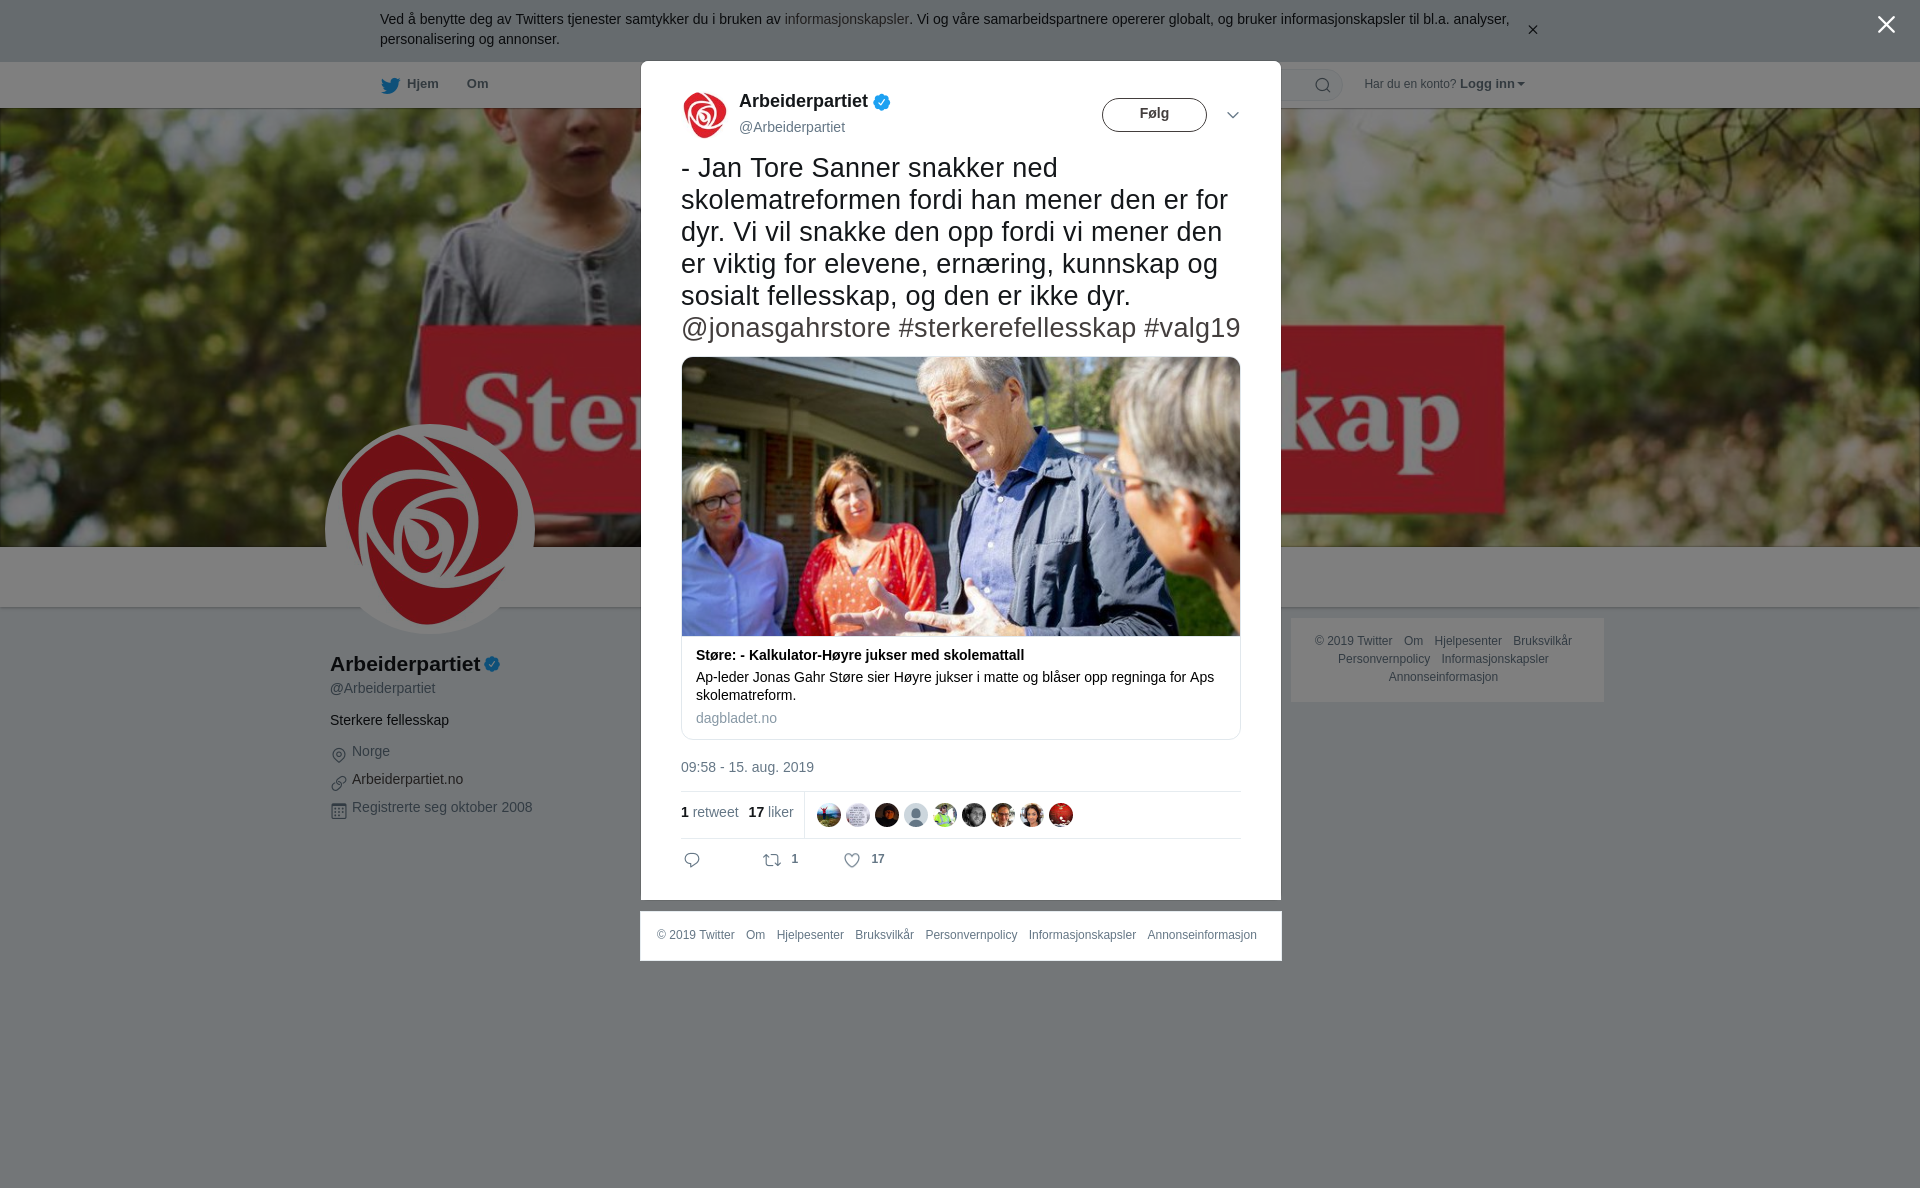Retweet the Arbeiderpartiet tweet

point(772,860)
